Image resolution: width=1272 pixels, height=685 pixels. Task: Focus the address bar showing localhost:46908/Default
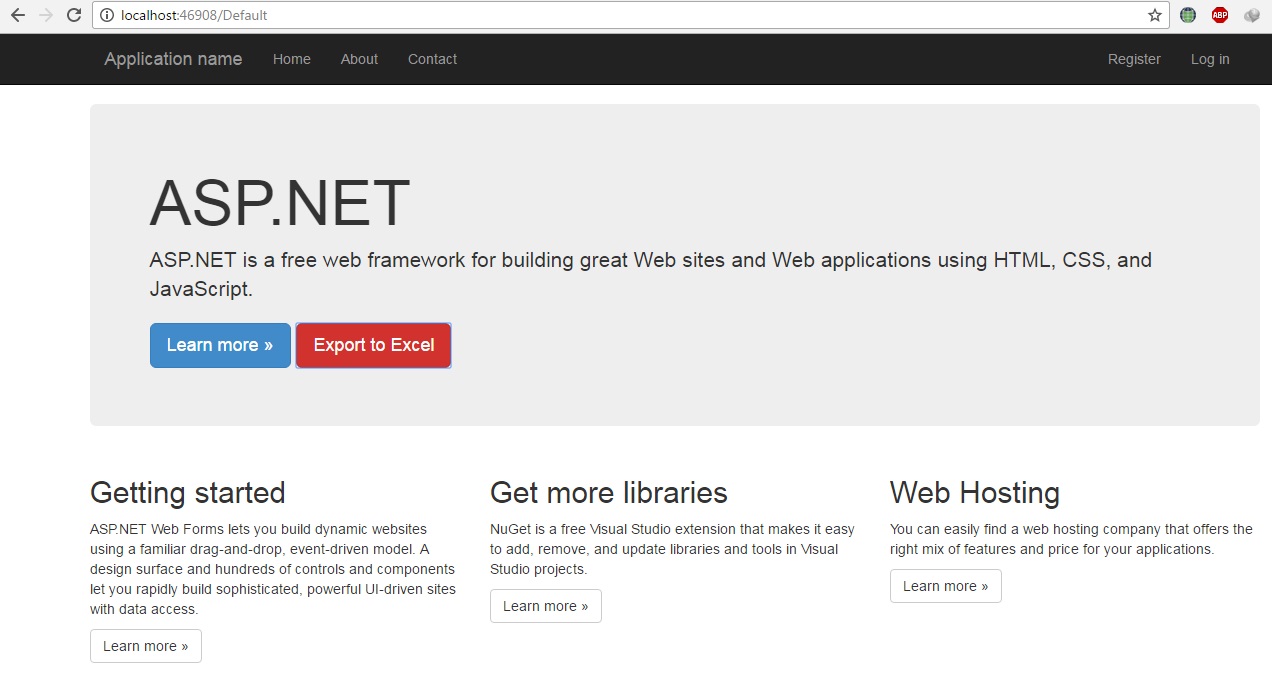(x=630, y=15)
